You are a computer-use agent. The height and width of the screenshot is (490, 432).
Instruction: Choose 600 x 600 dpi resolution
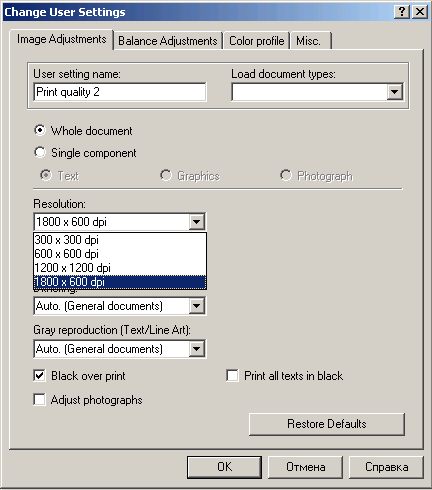(120, 254)
